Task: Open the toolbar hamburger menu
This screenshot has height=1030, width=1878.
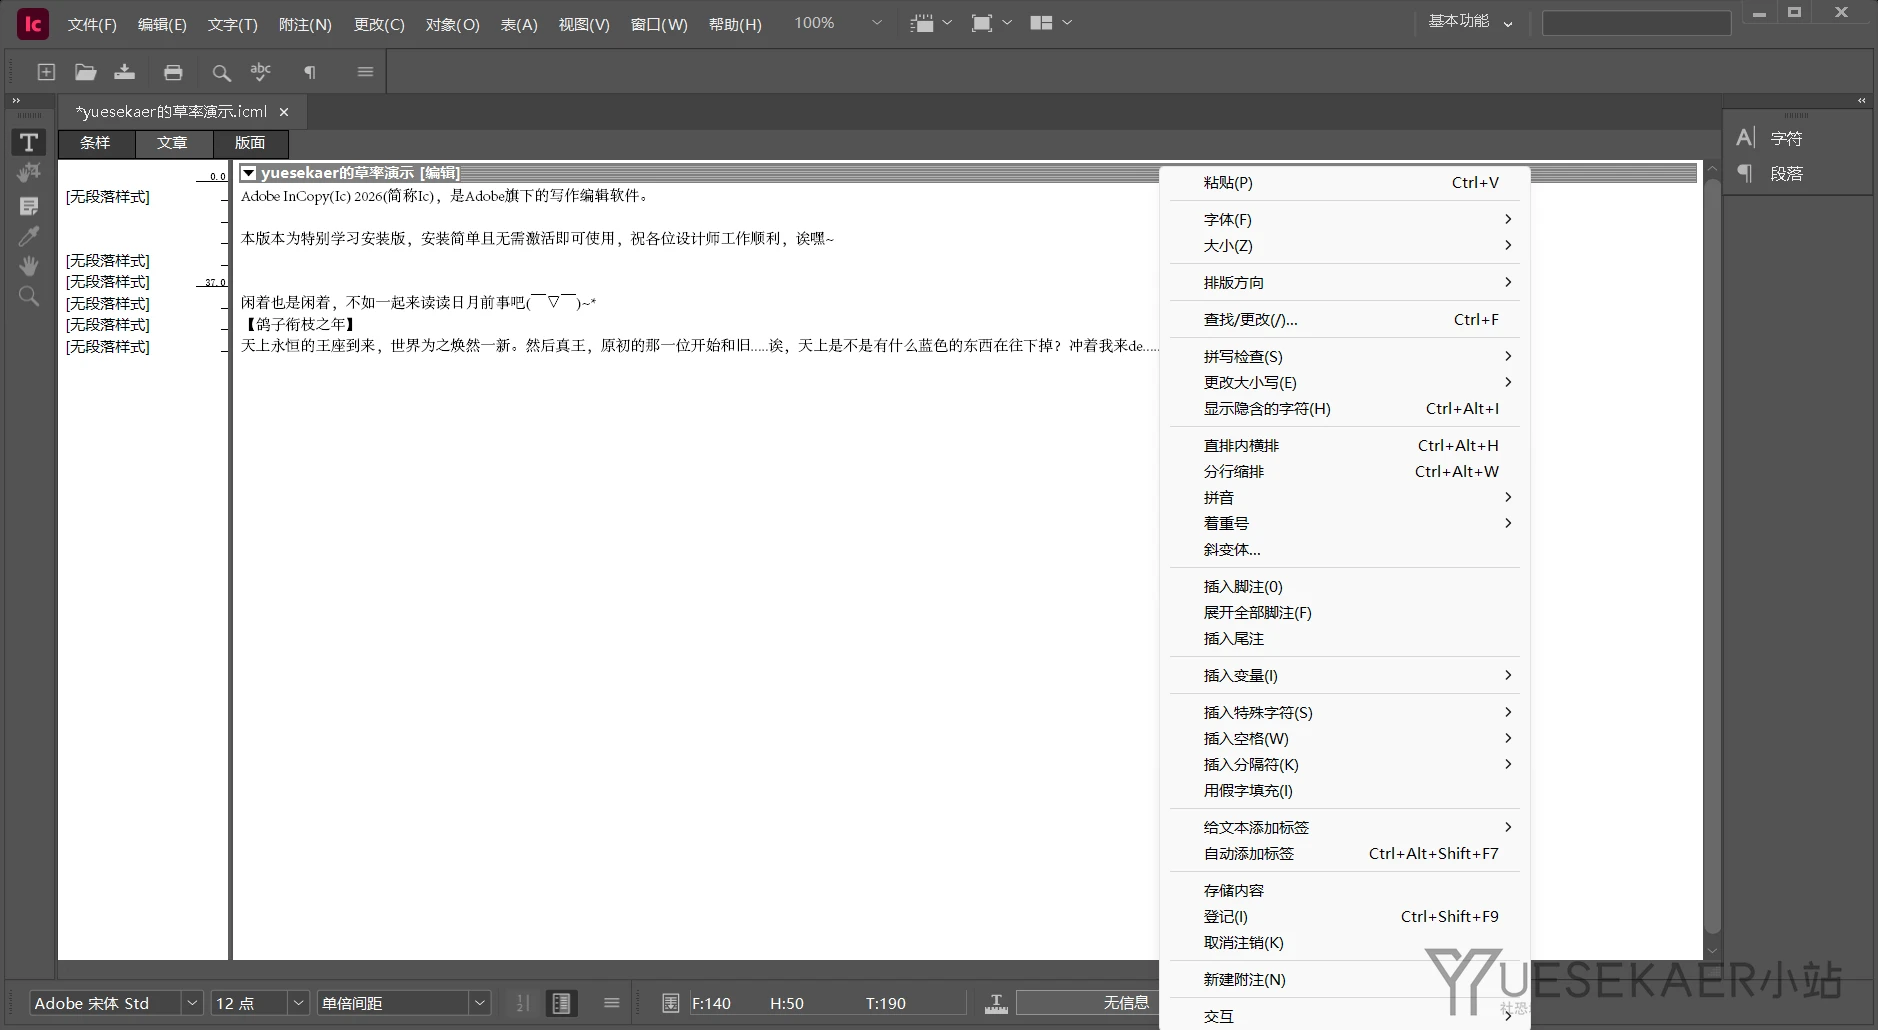Action: 365,72
